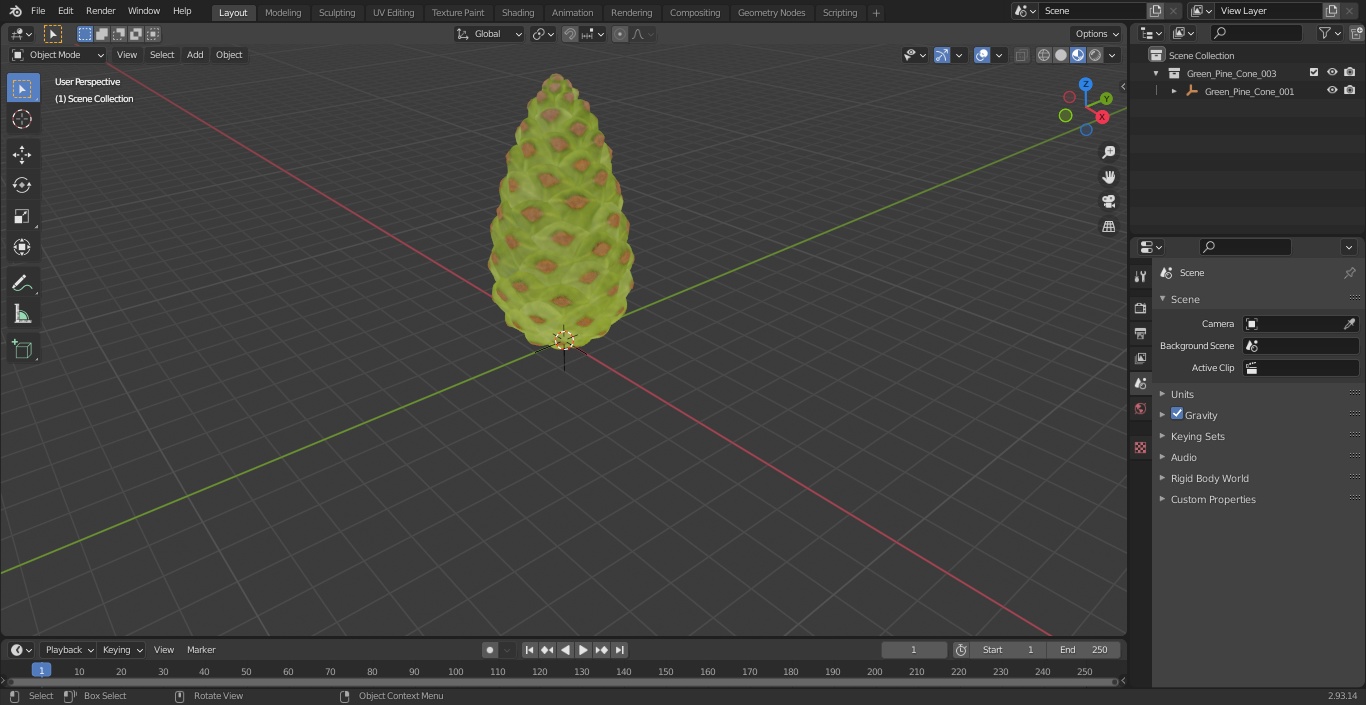Switch to the UV Editing workspace tab

pos(393,12)
